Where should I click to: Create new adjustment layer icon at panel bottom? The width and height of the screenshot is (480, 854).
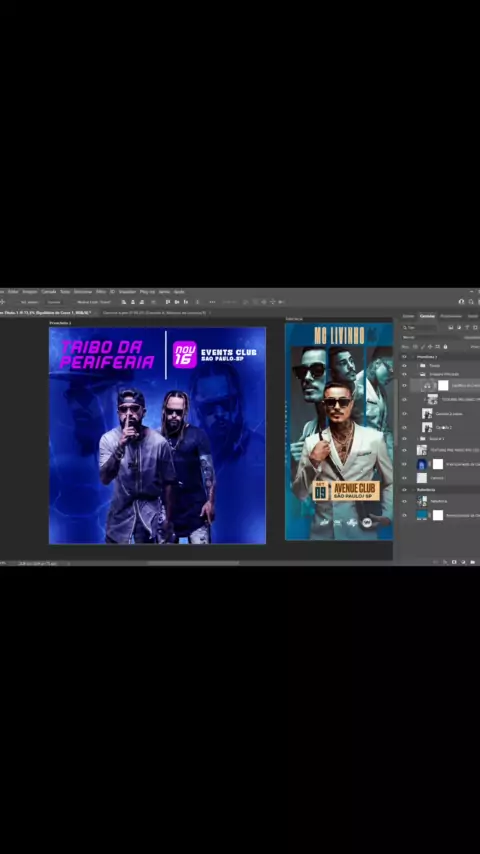coord(463,562)
